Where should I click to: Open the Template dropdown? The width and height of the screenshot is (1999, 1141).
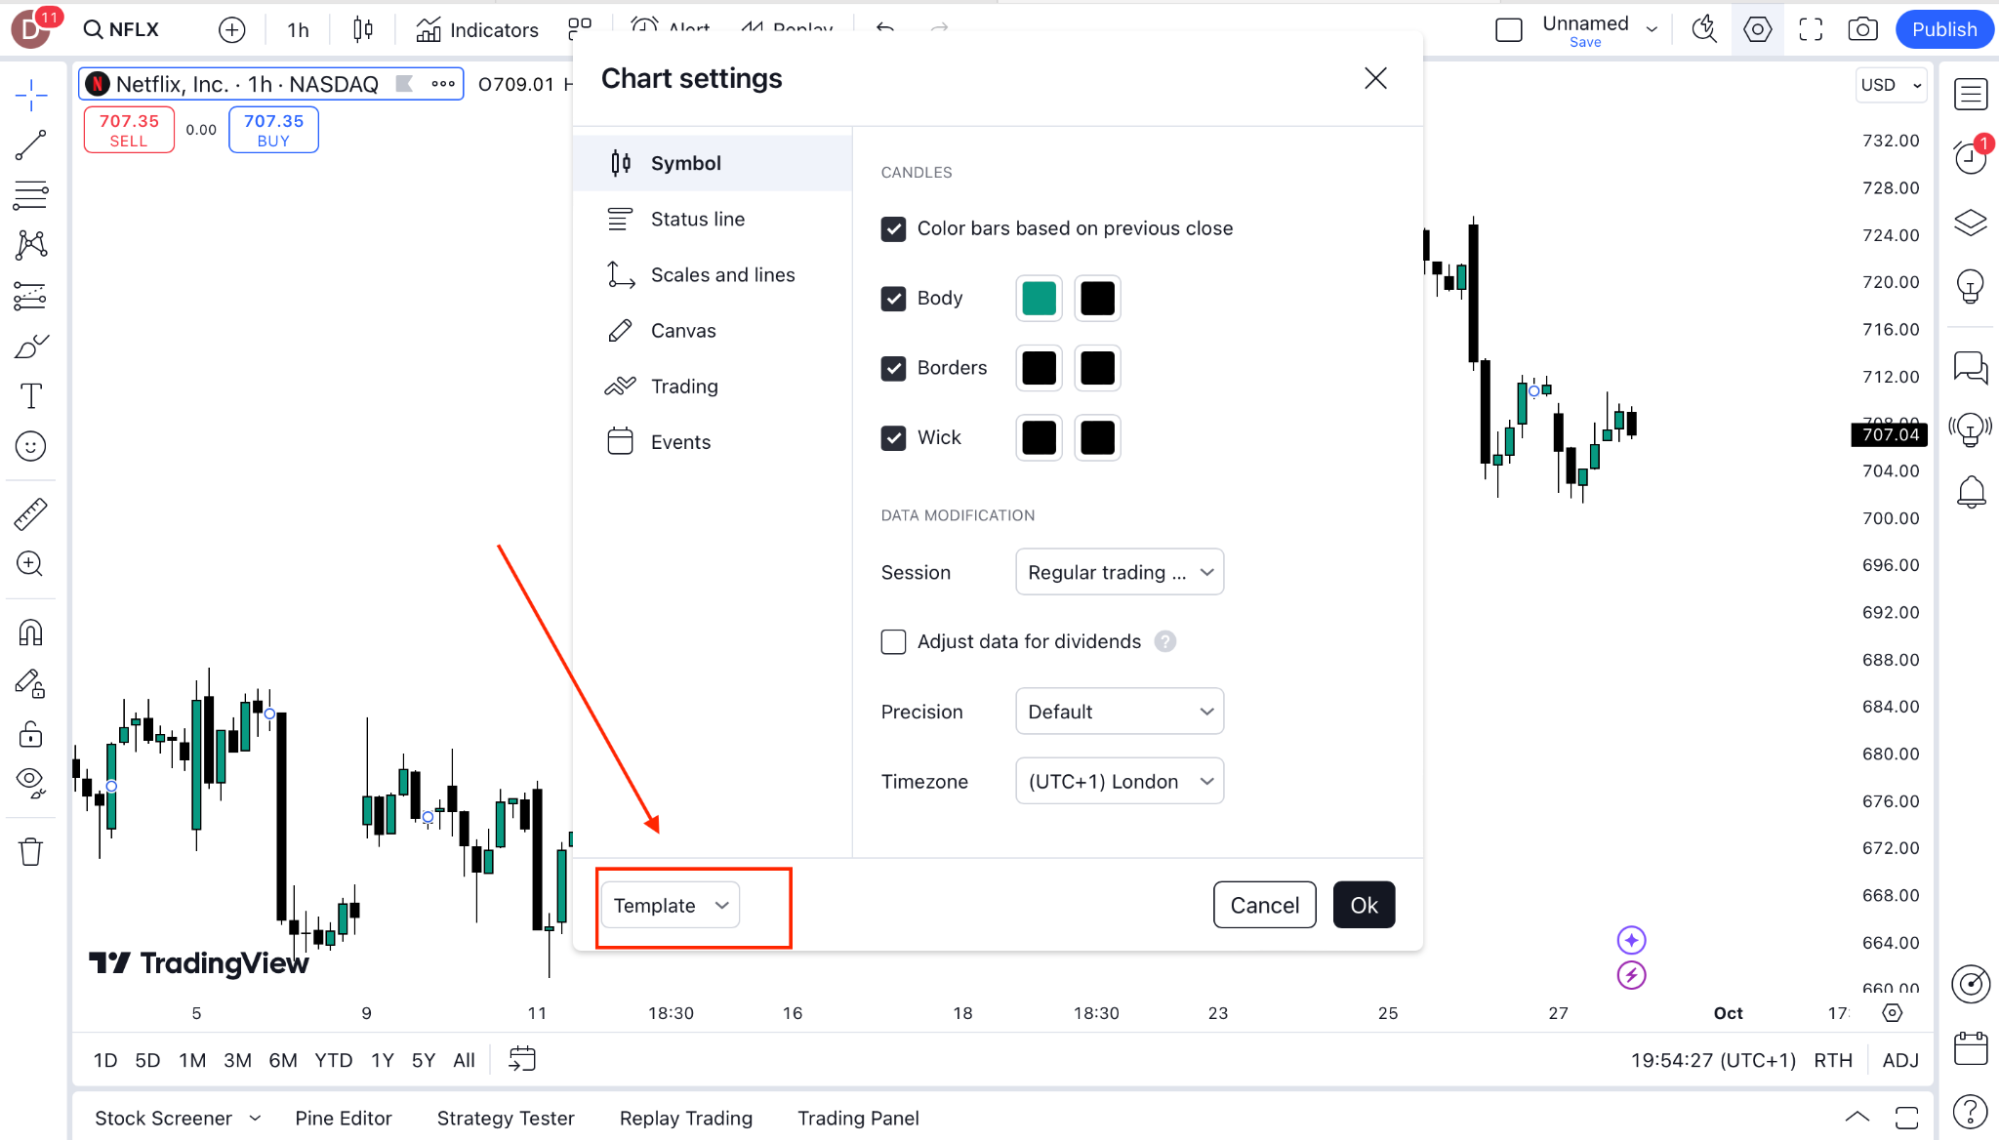coord(670,905)
